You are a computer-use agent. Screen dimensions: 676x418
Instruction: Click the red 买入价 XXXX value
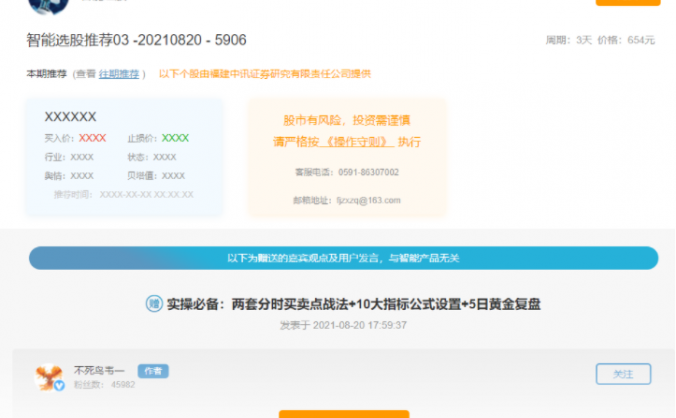pyautogui.click(x=92, y=138)
